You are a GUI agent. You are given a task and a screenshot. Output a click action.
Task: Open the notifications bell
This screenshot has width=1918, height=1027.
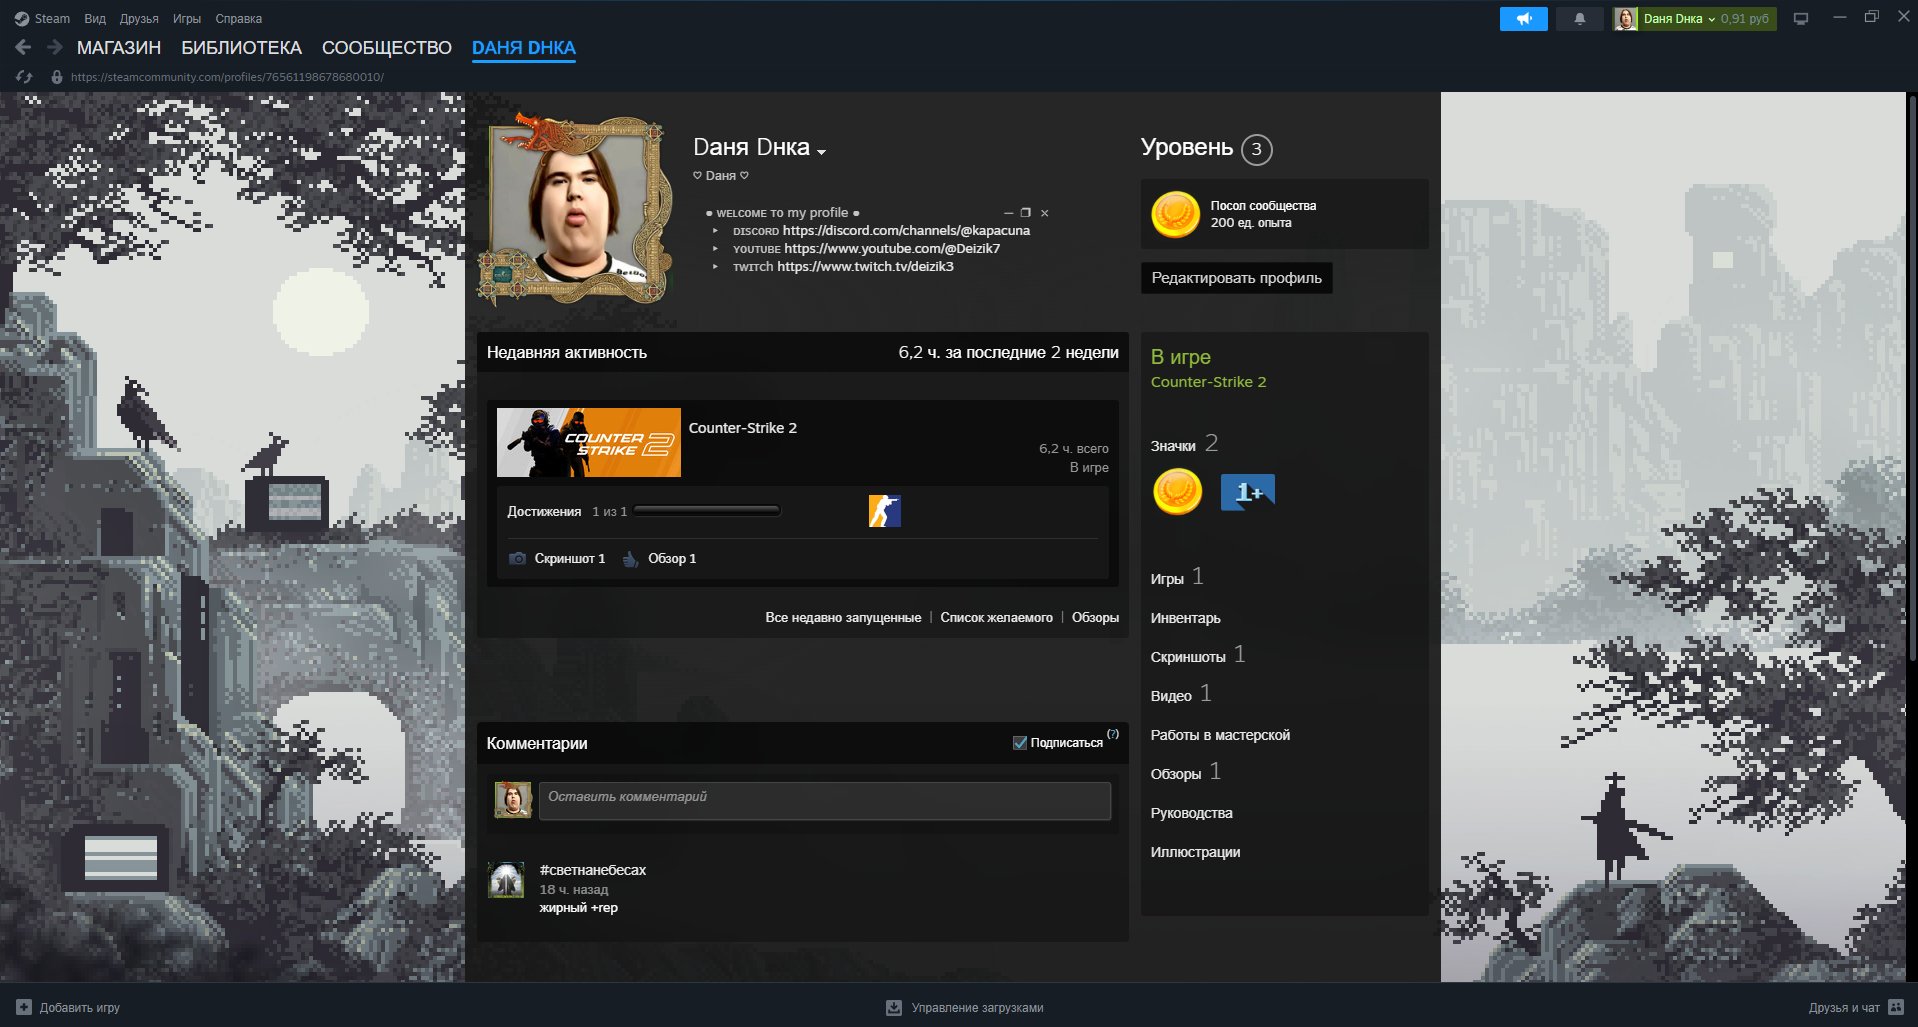(1579, 19)
